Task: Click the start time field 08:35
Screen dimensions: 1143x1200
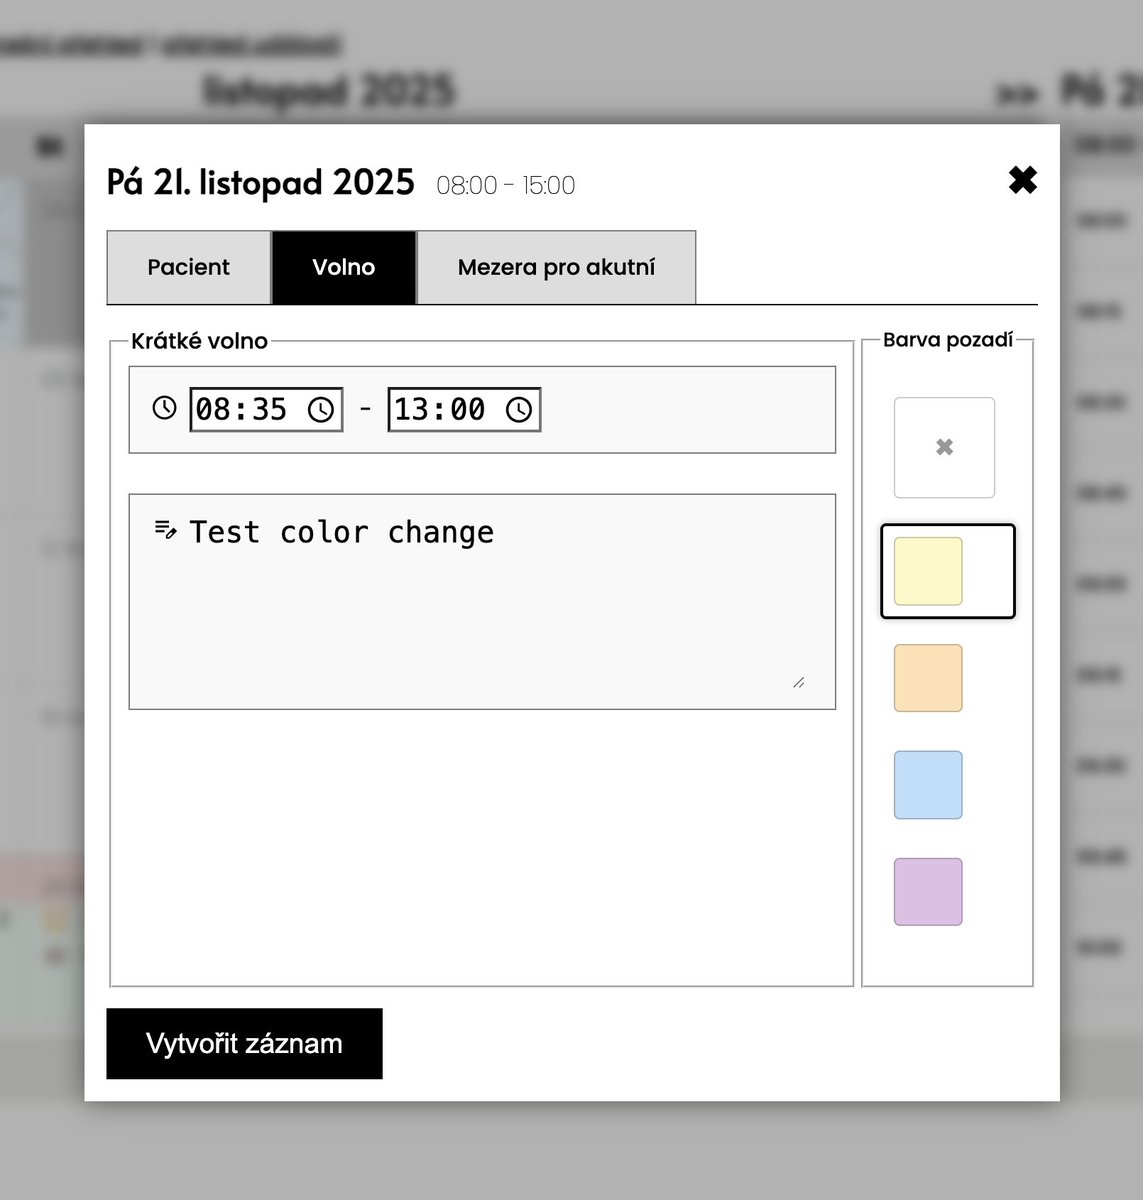Action: coord(266,409)
